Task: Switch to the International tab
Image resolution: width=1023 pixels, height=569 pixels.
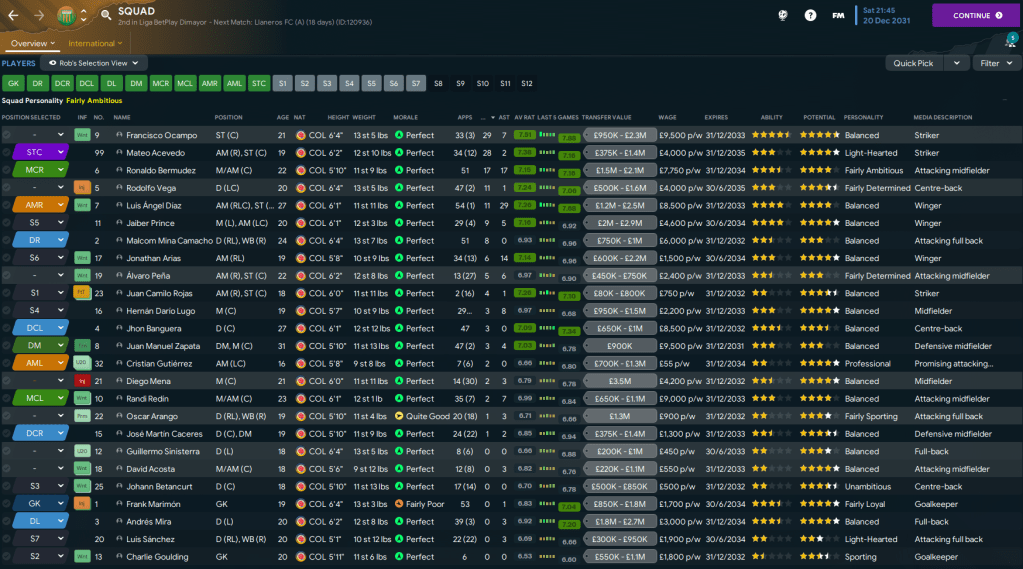Action: [x=95, y=43]
